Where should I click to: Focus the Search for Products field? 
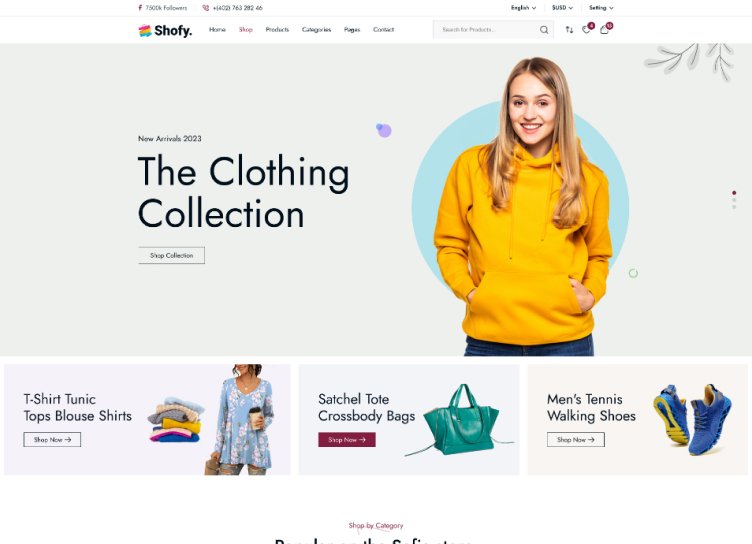click(x=486, y=30)
